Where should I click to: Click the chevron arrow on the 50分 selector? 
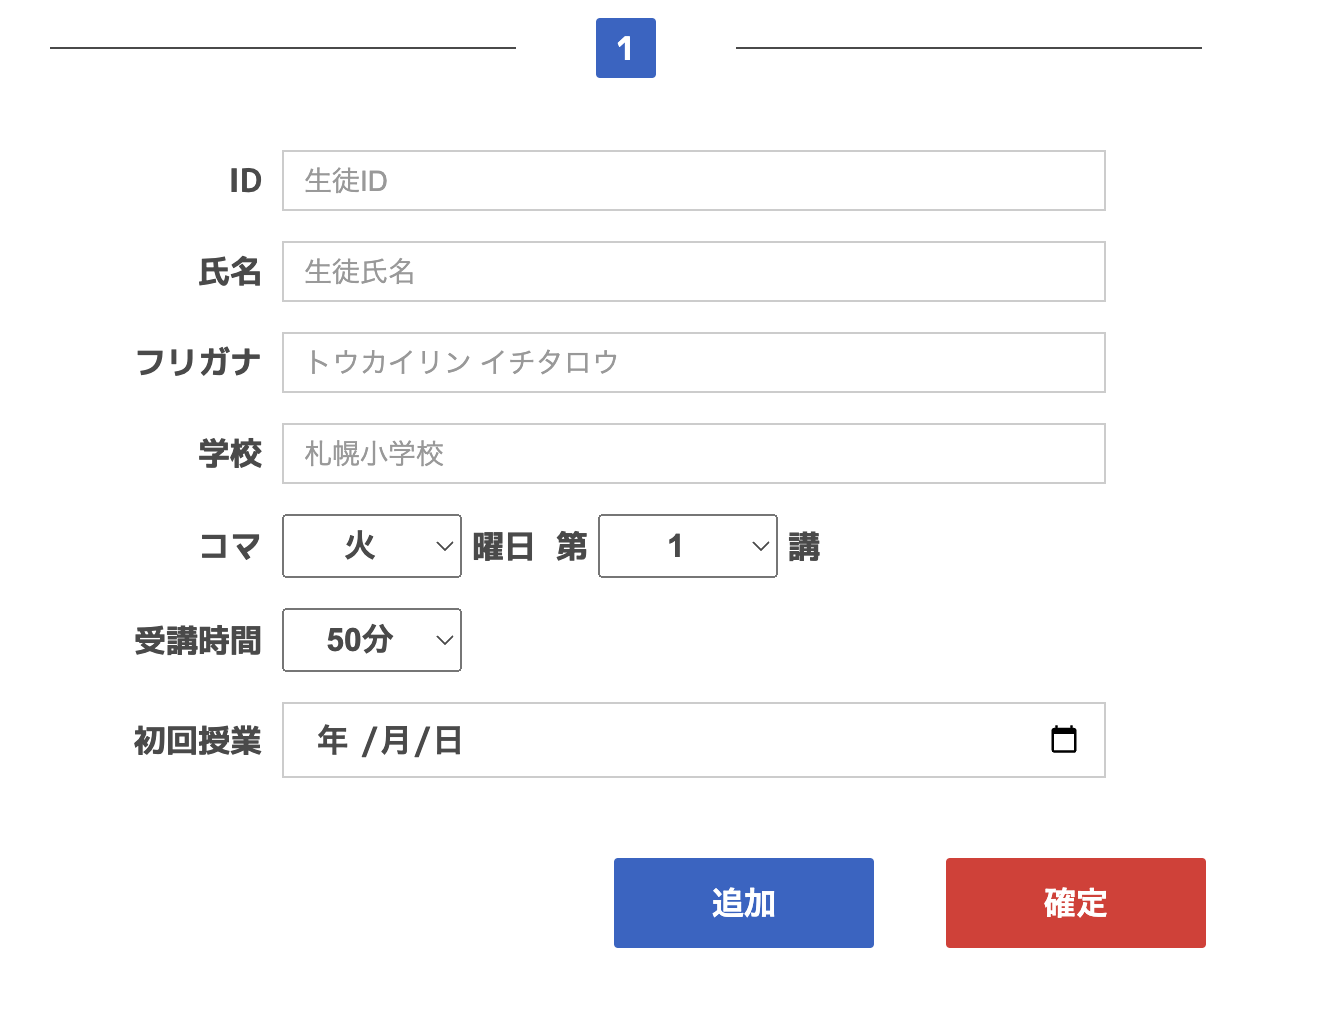point(444,640)
